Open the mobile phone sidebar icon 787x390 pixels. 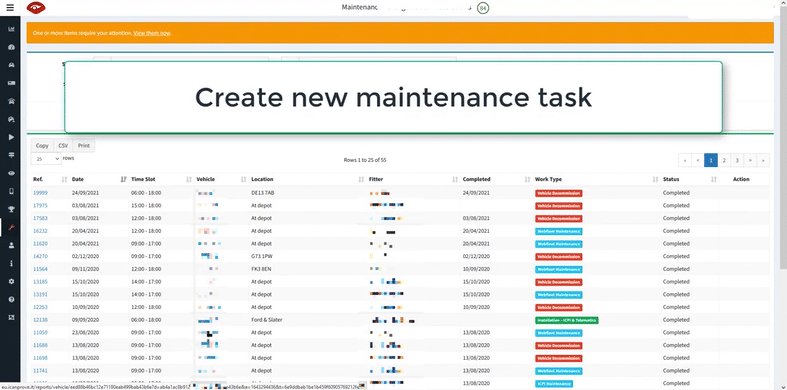[11, 191]
